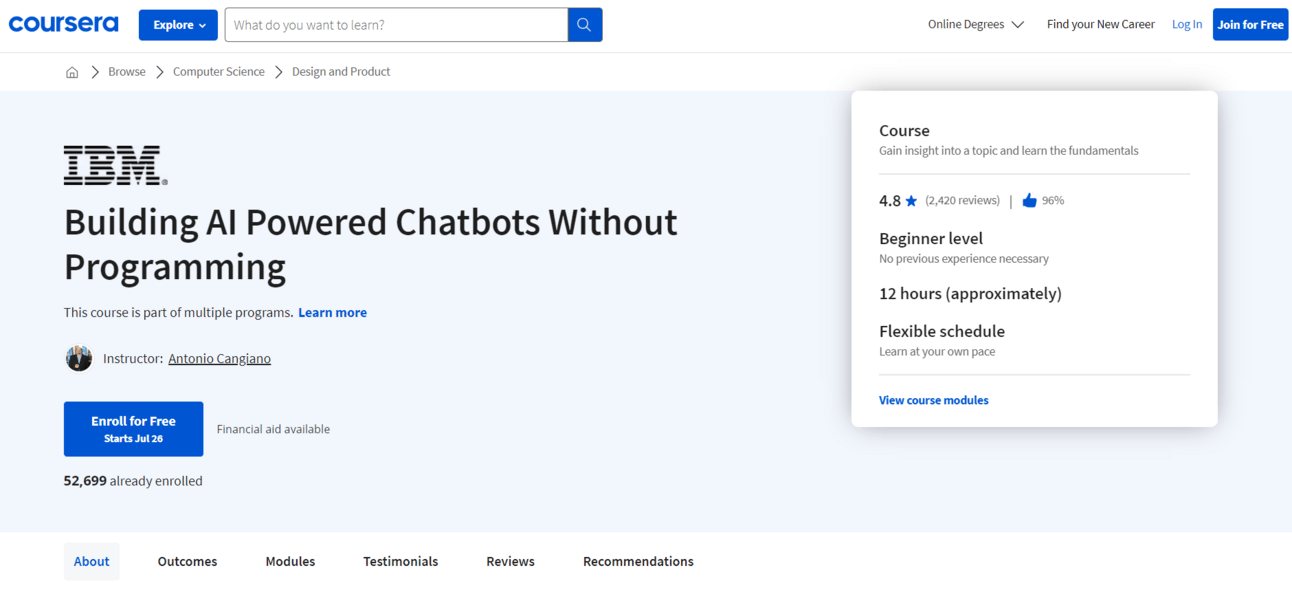Screen dimensions: 1292x590
Task: Click Enroll for Free button
Action: pos(134,429)
